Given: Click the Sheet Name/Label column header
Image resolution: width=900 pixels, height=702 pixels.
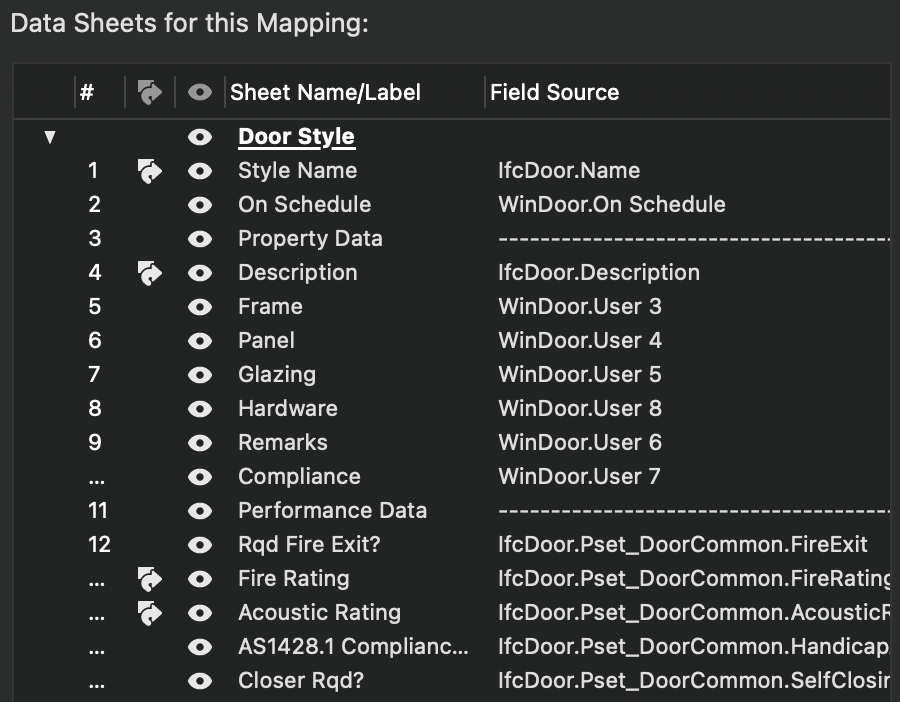Looking at the screenshot, I should pos(325,93).
